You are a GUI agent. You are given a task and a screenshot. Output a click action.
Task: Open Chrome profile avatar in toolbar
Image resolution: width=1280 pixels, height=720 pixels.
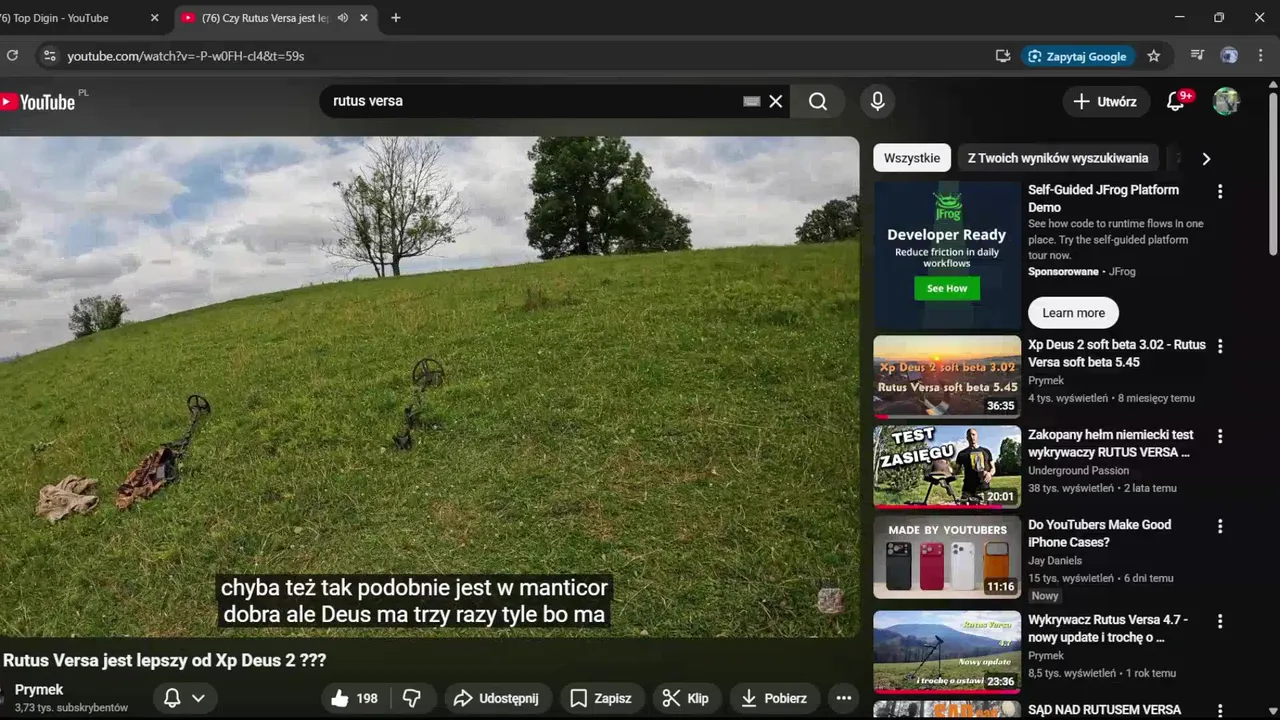(1229, 56)
